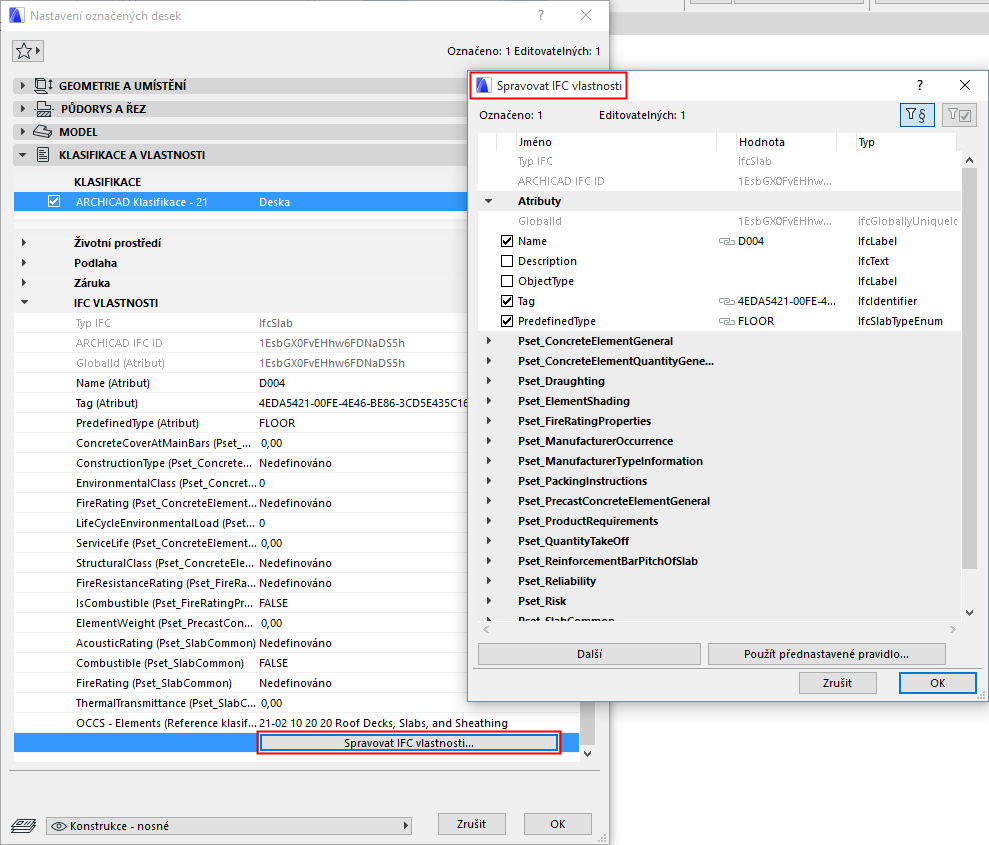This screenshot has width=989, height=845.
Task: Click the favorites star icon top-left
Action: click(x=26, y=50)
